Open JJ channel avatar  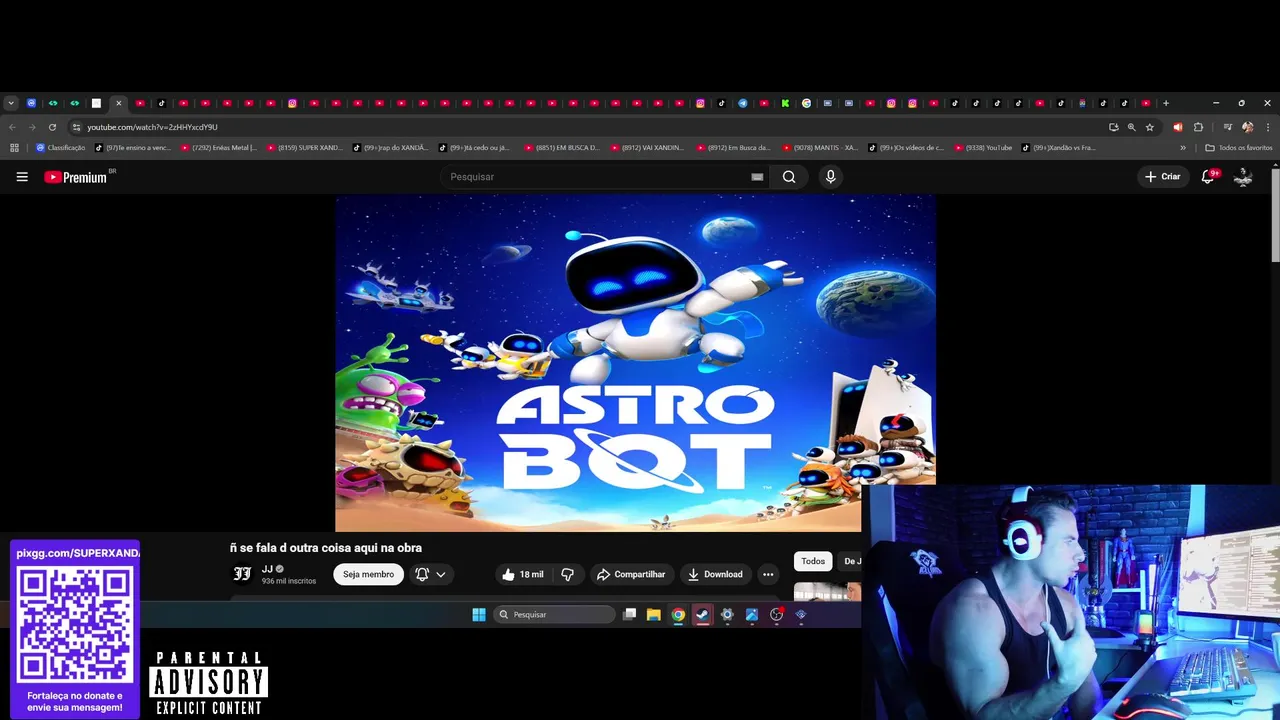tap(242, 574)
